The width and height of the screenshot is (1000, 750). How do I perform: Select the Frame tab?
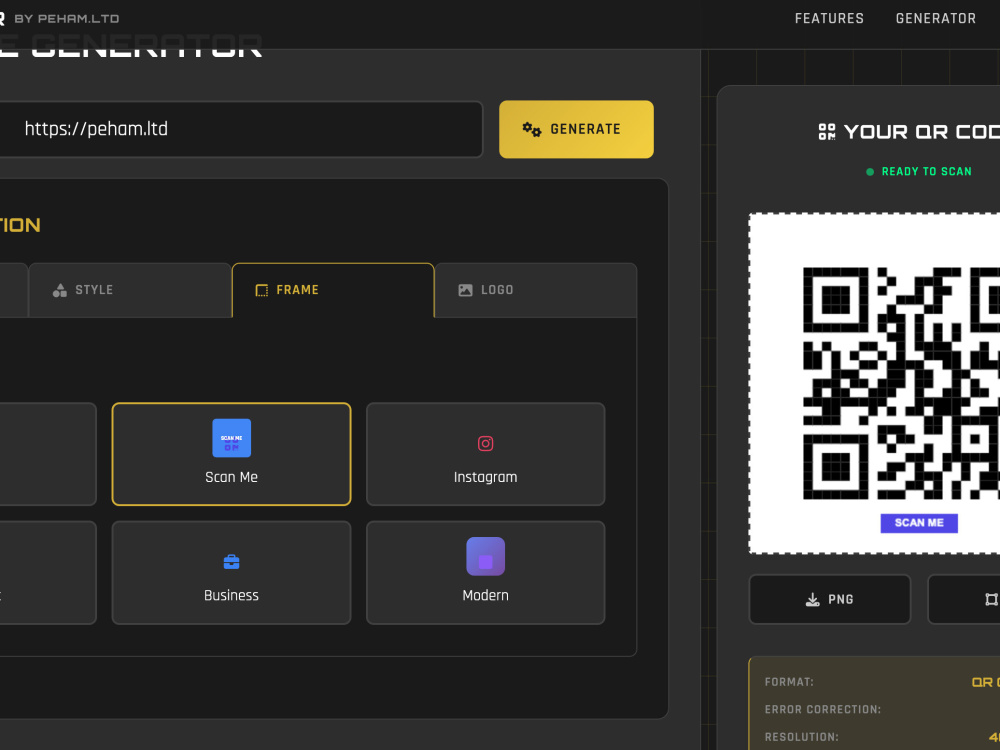point(333,290)
